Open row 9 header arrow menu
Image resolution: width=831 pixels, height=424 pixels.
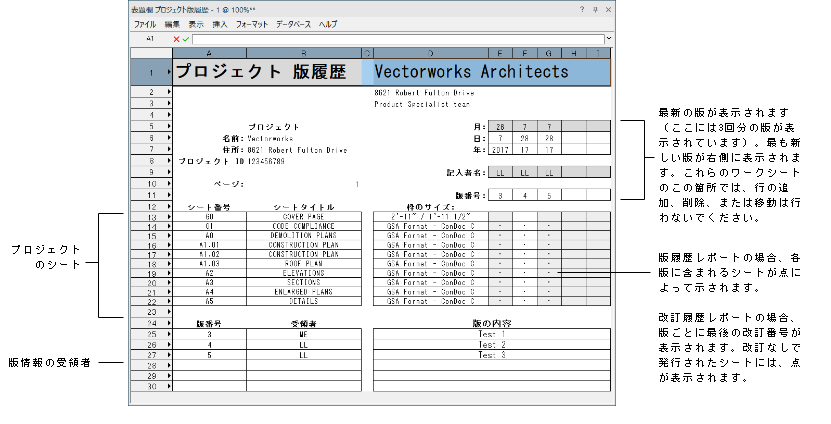[169, 172]
